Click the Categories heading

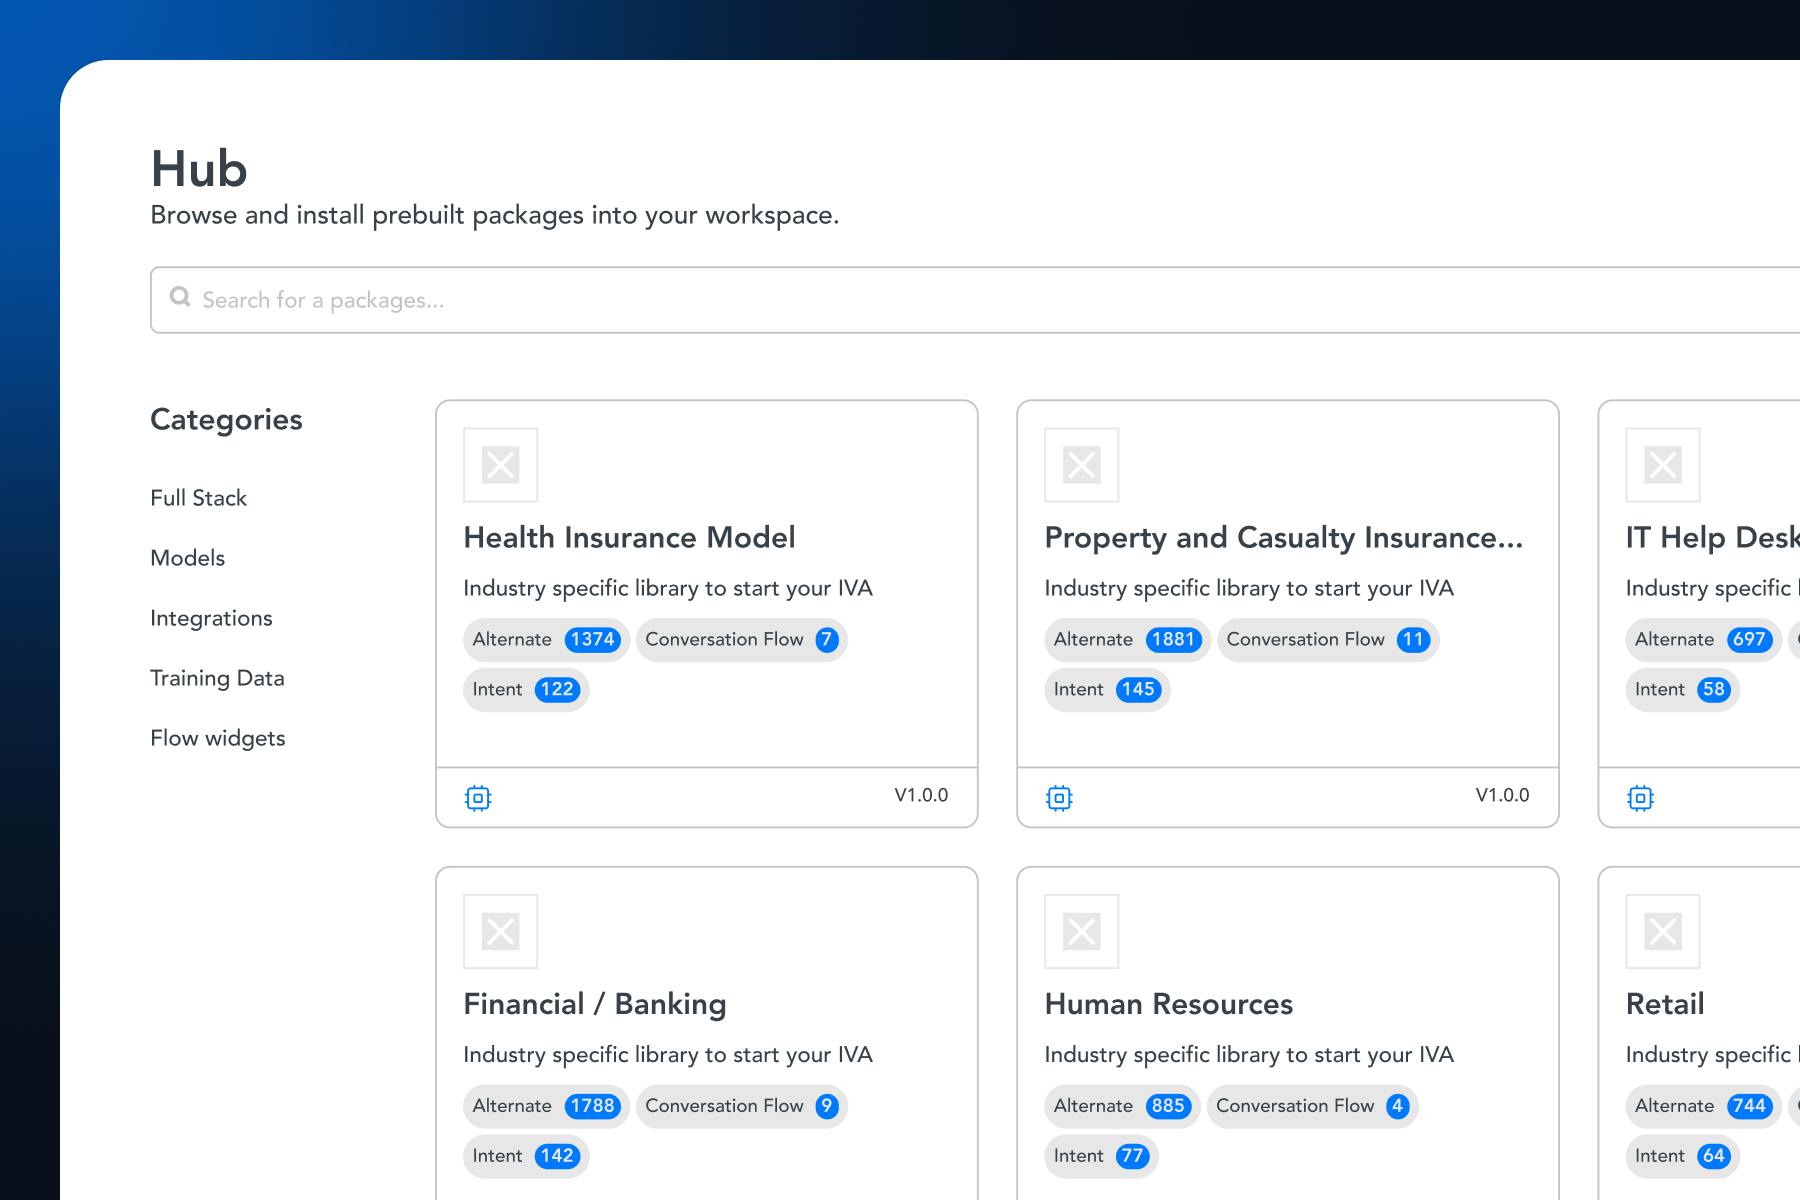[x=226, y=420]
